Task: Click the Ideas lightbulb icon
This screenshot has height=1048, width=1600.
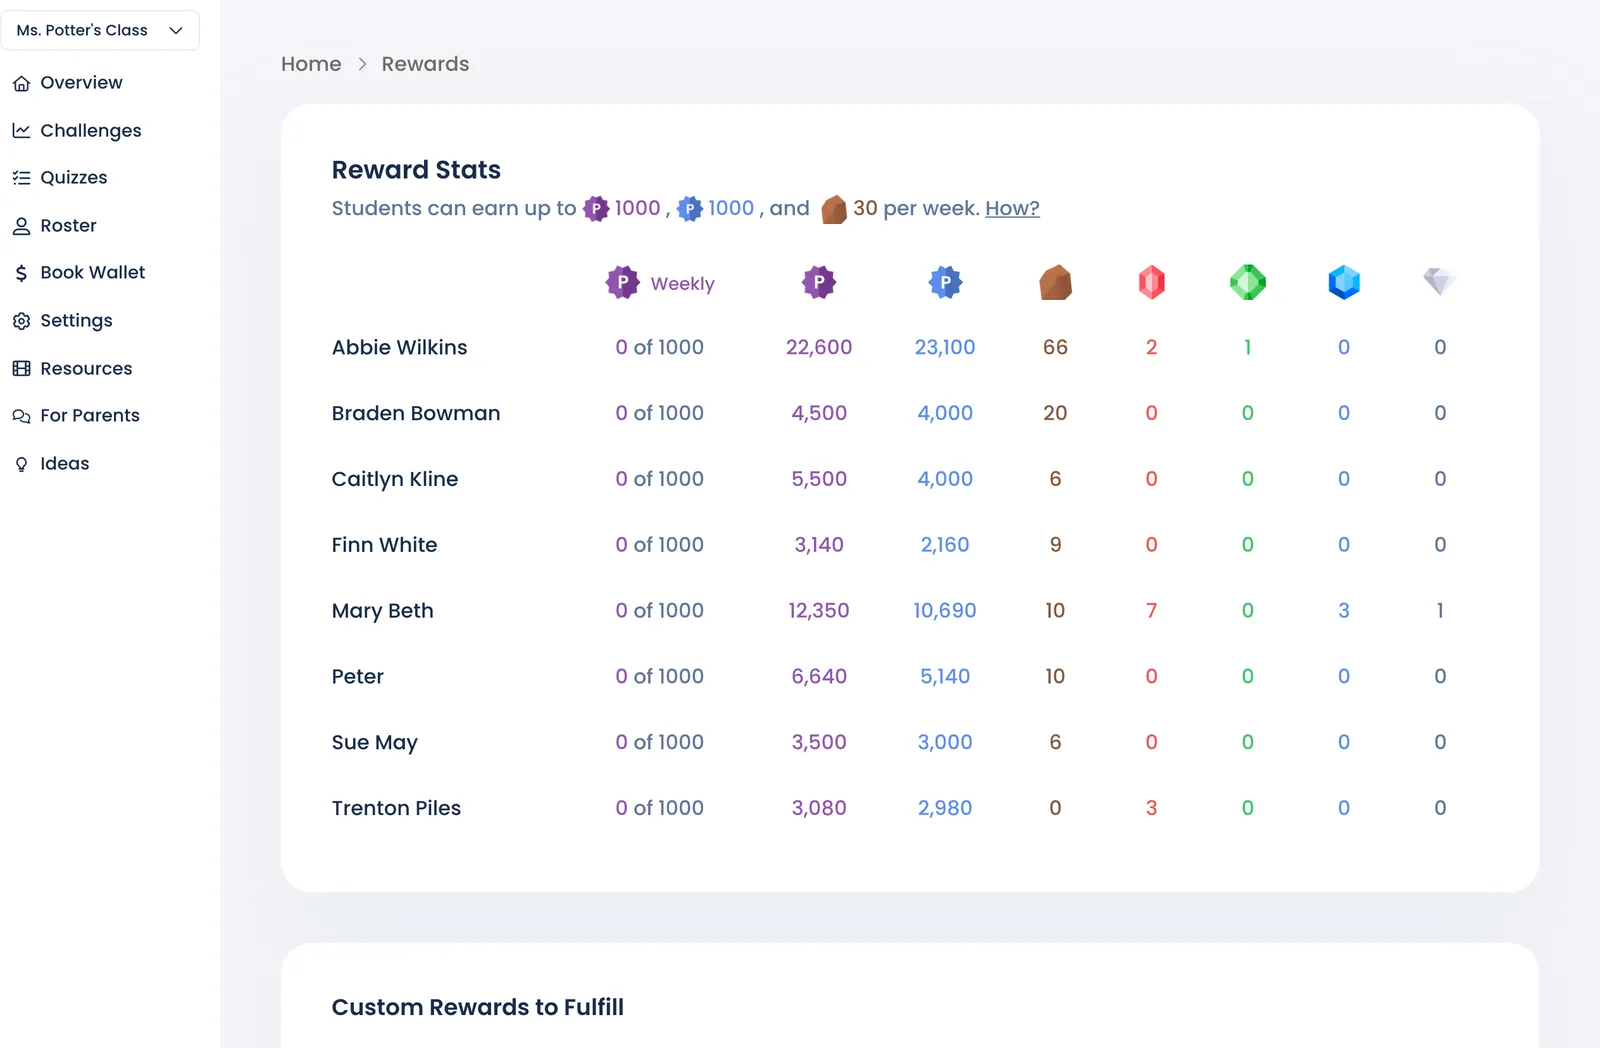Action: (21, 464)
